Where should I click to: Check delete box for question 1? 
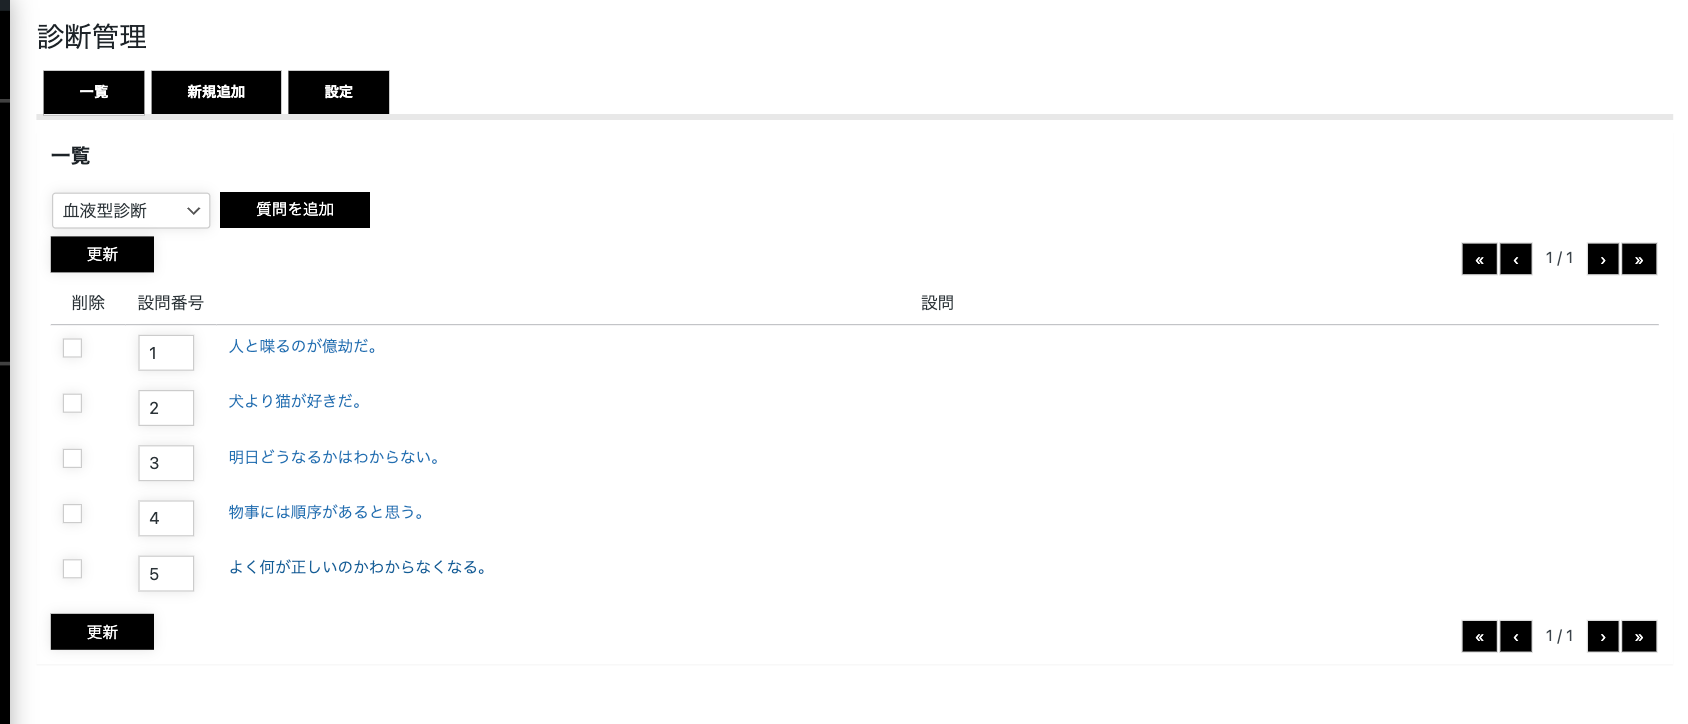[72, 348]
